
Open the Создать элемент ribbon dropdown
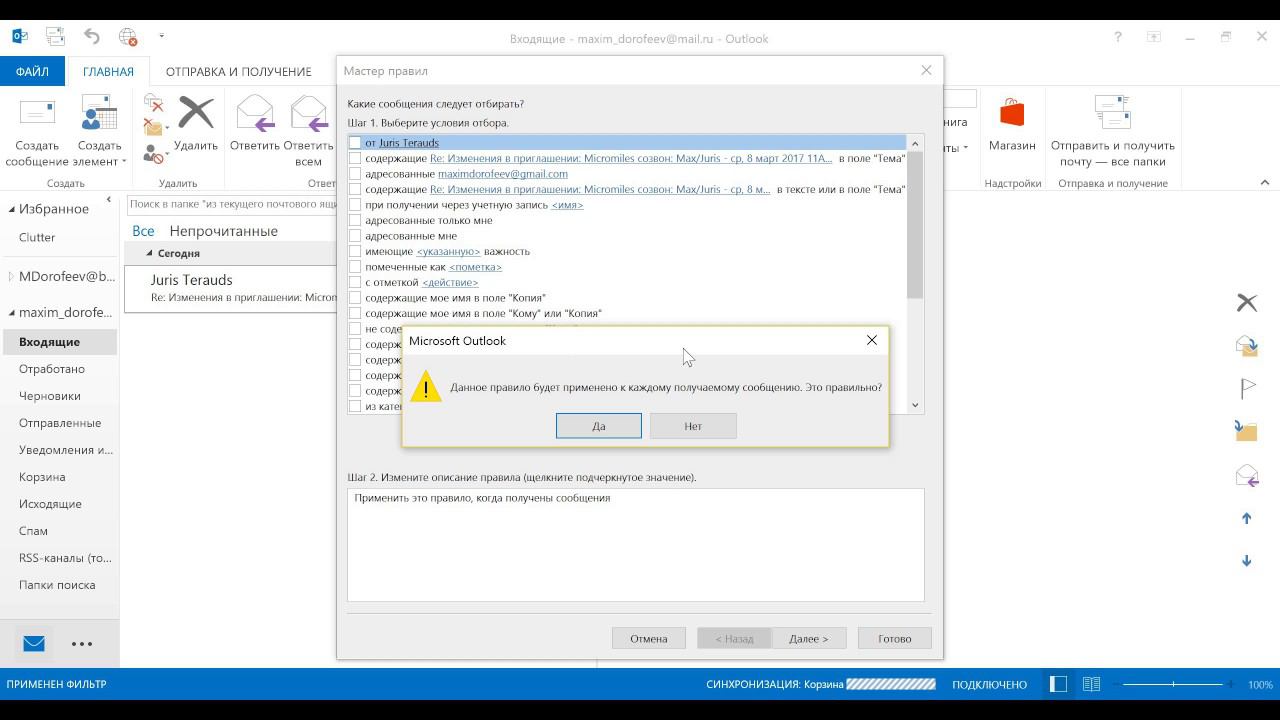[99, 131]
